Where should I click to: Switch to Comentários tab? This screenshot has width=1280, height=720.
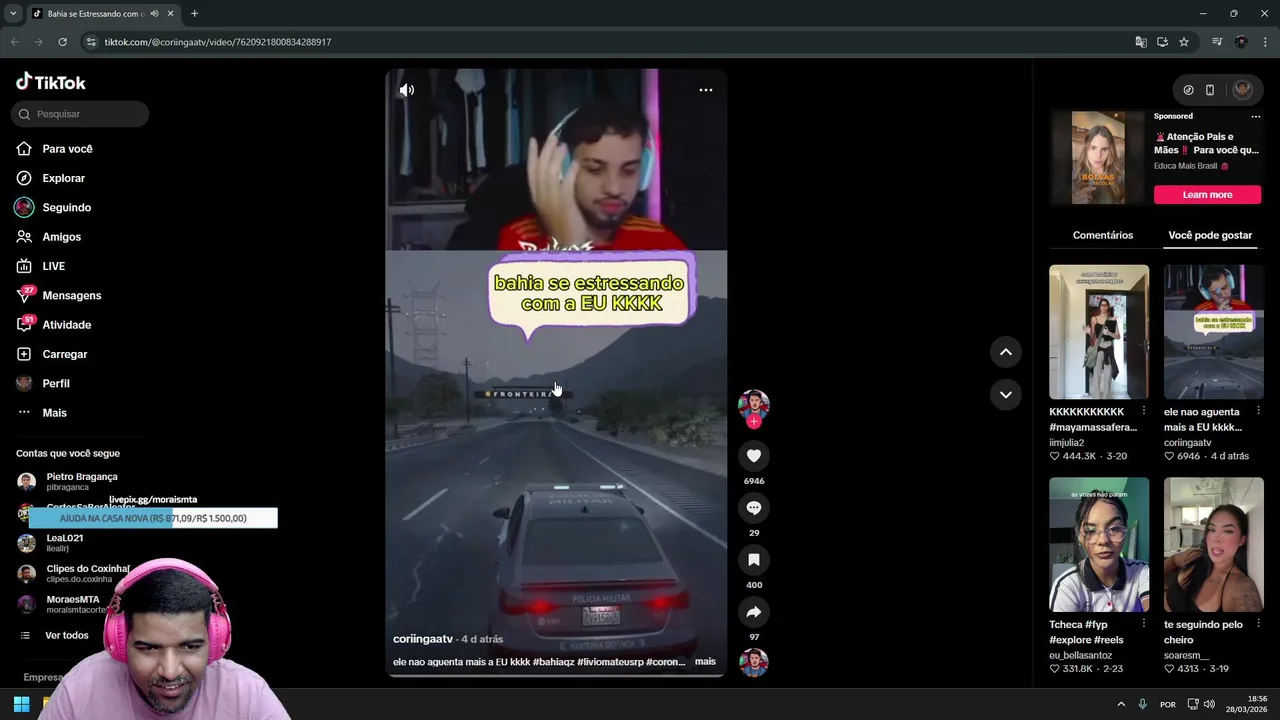click(x=1103, y=235)
